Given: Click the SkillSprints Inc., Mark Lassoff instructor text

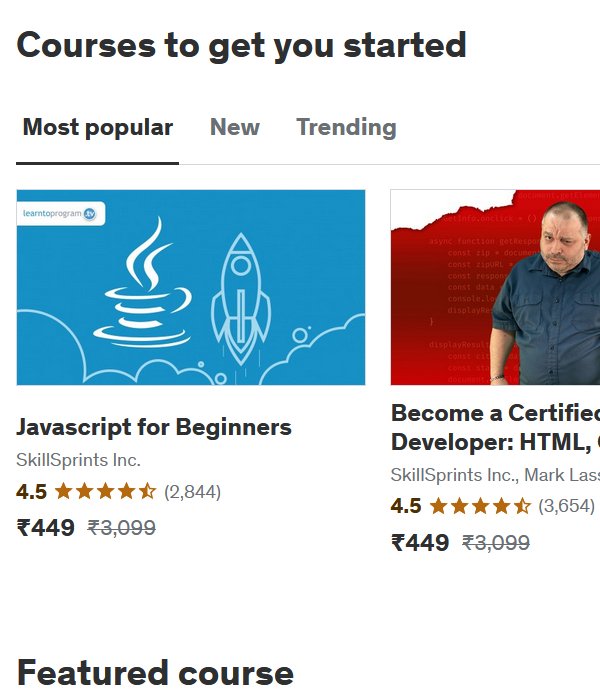Looking at the screenshot, I should [x=496, y=475].
